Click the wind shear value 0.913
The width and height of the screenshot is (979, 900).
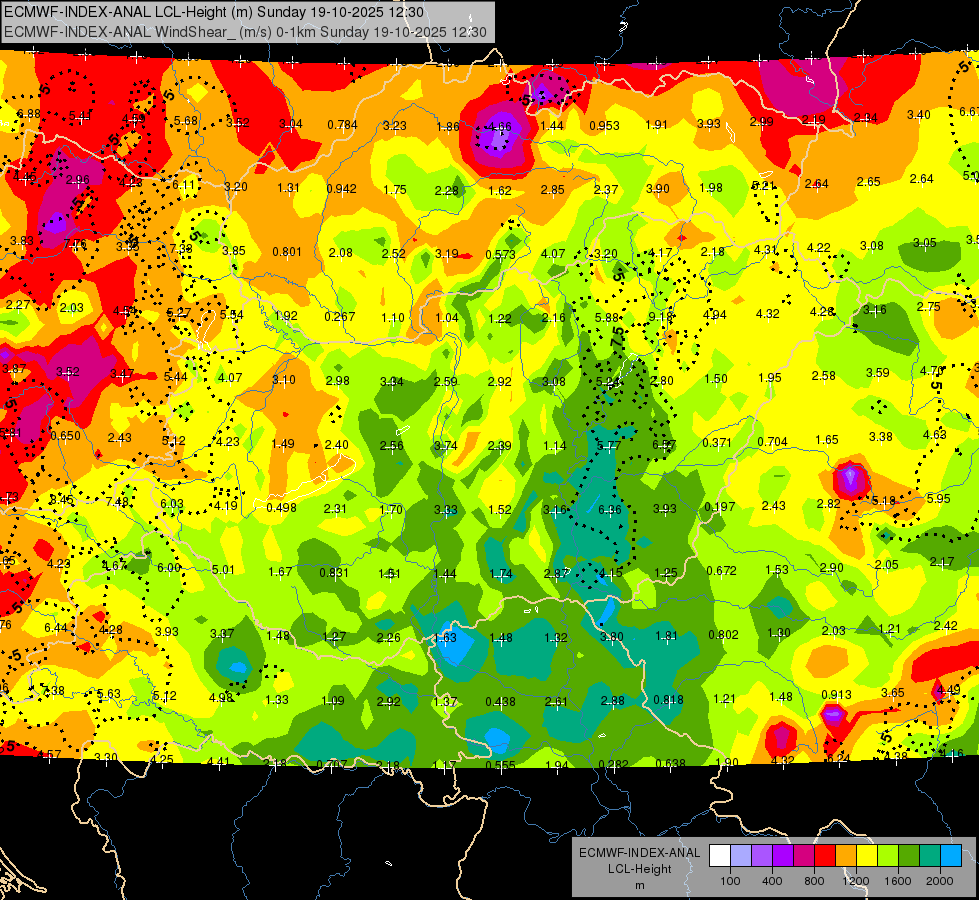pos(837,695)
